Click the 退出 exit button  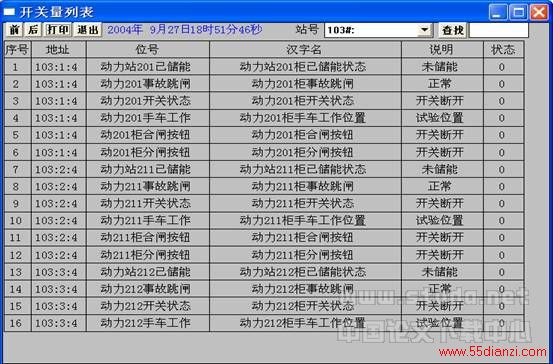tap(87, 30)
